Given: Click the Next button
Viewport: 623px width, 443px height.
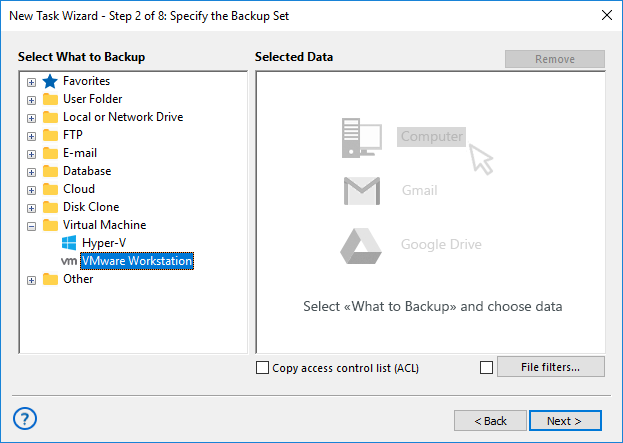Looking at the screenshot, I should click(565, 420).
